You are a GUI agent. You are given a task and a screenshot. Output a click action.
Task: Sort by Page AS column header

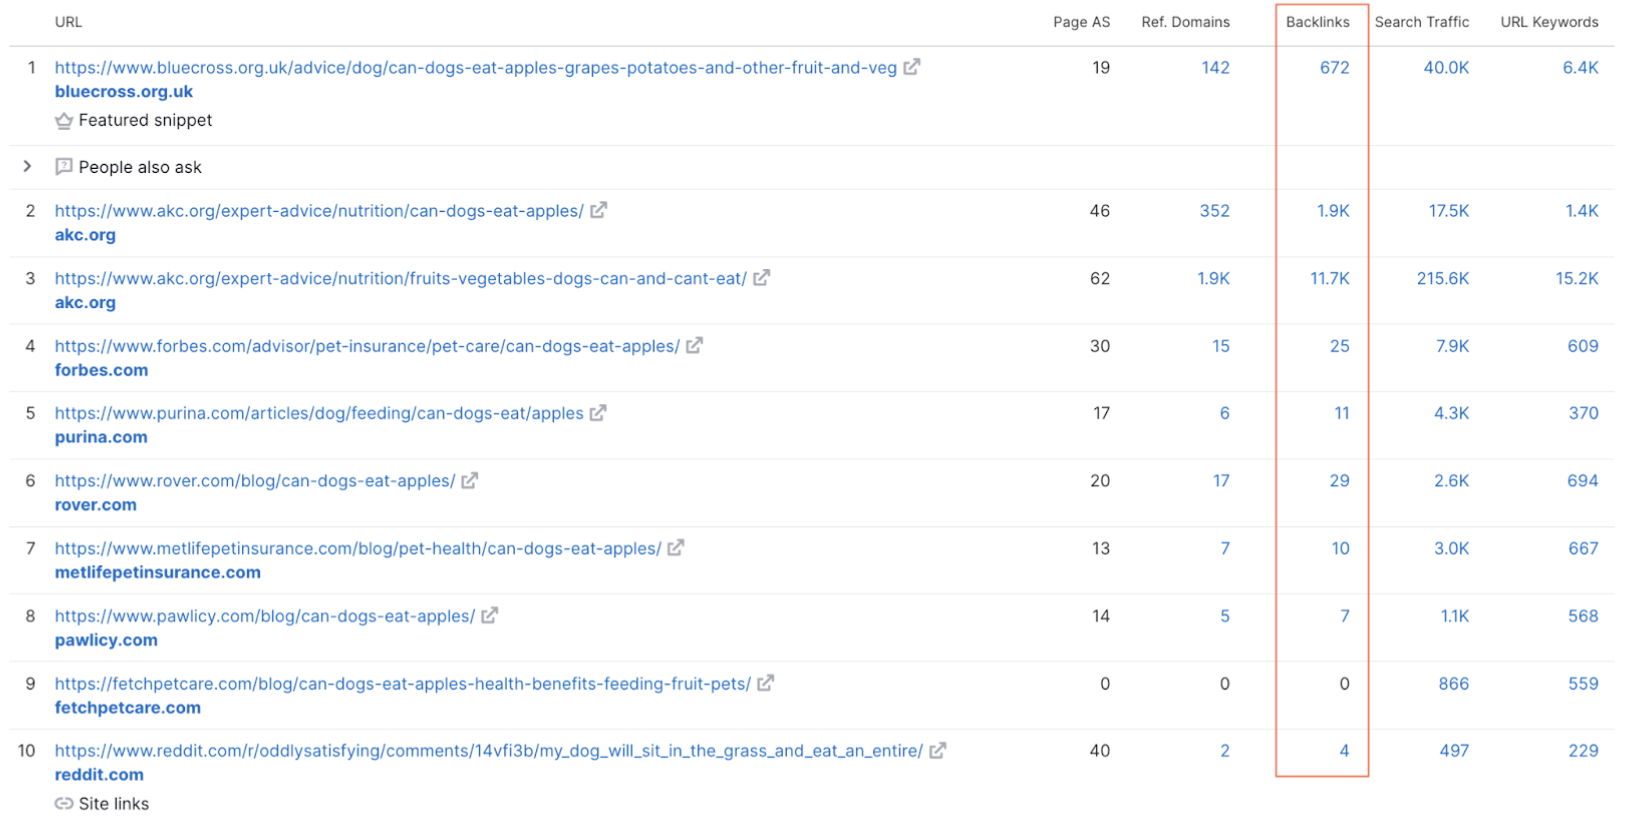point(1081,22)
